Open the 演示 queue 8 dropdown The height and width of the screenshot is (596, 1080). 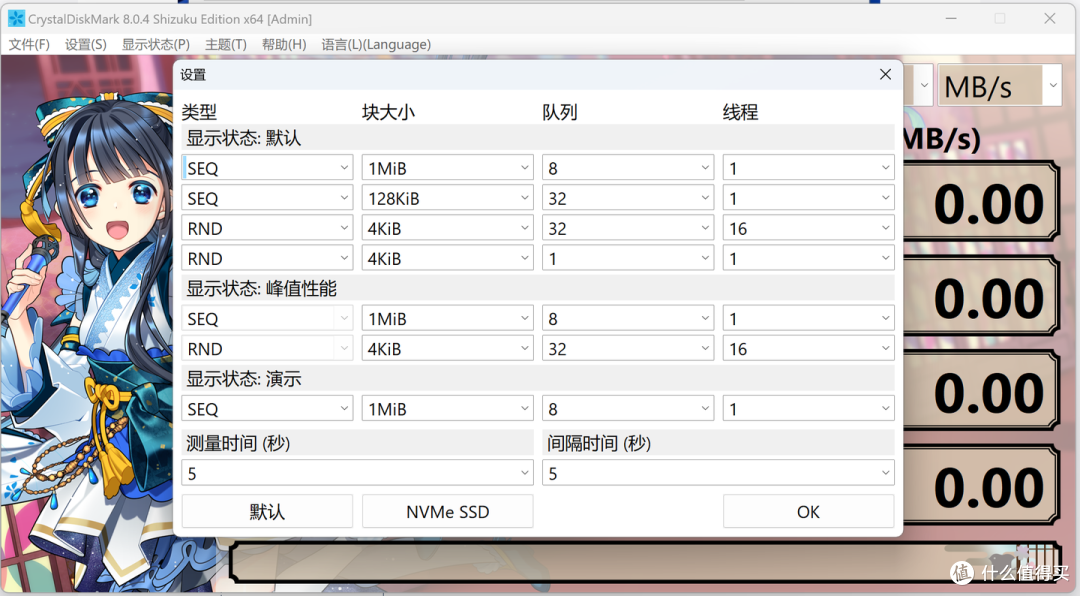[x=628, y=409]
